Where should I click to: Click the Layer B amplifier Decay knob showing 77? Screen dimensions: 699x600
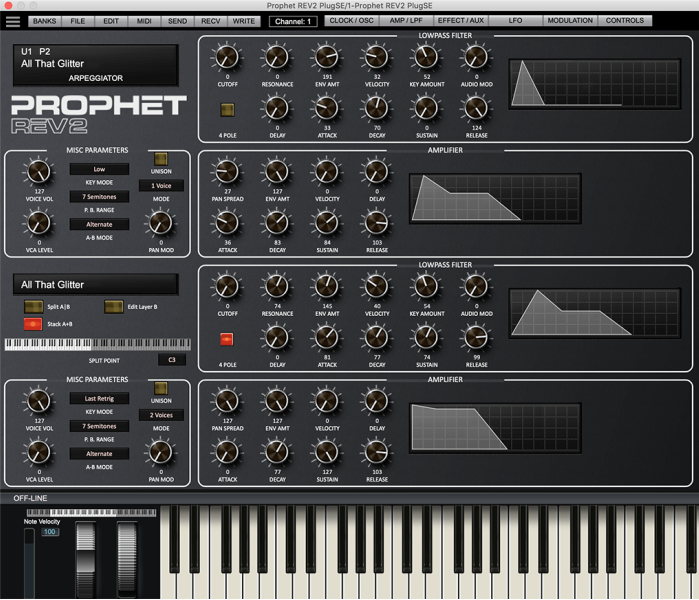(x=277, y=452)
